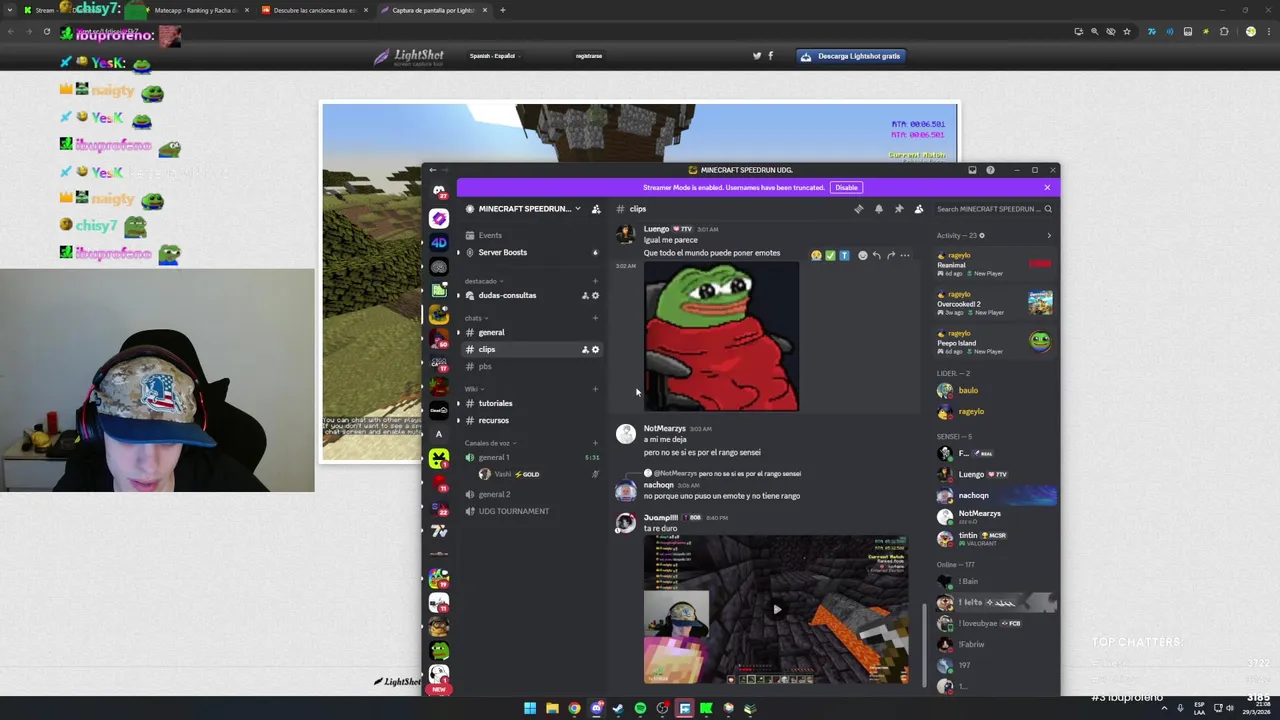
Task: Open dudas-consultas channel
Action: pyautogui.click(x=531, y=295)
